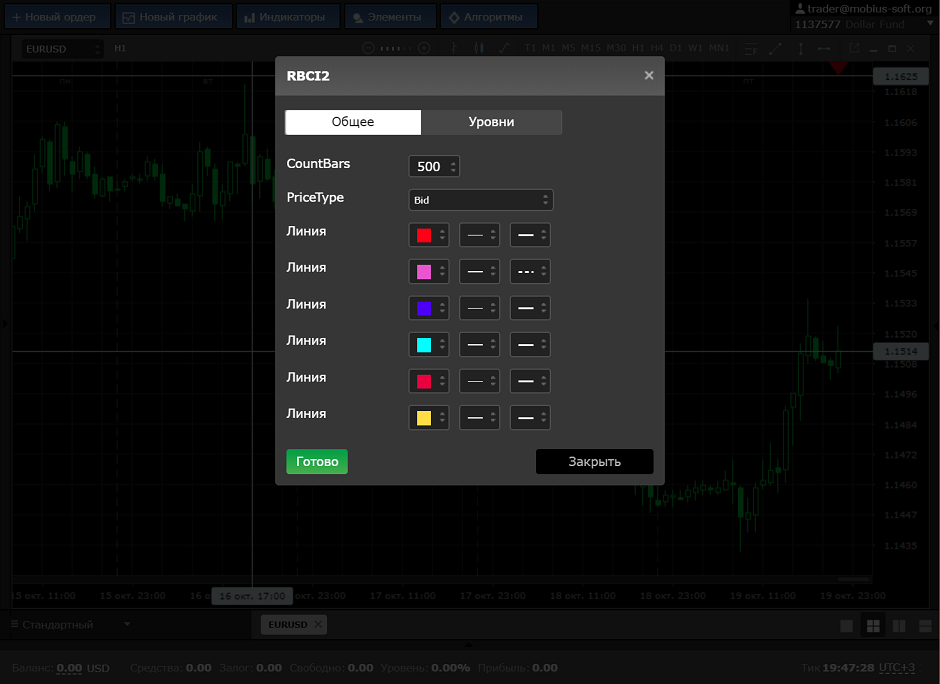Choose the side-by-side columns layout icon
940x684 pixels.
[x=899, y=626]
